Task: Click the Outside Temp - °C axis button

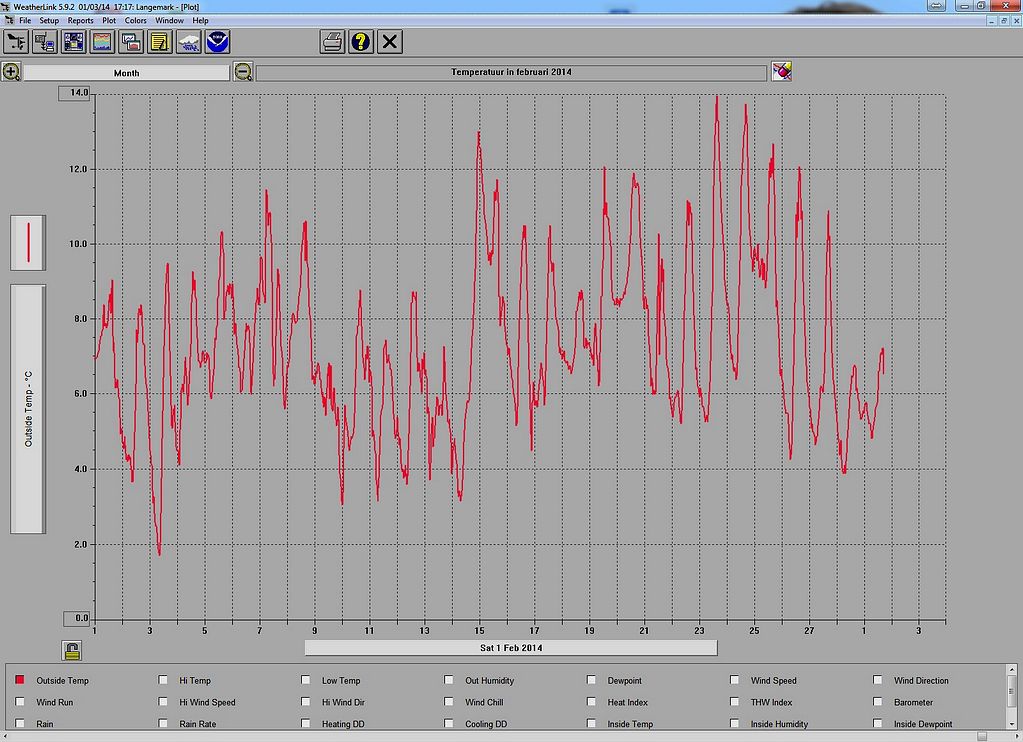Action: click(x=28, y=409)
